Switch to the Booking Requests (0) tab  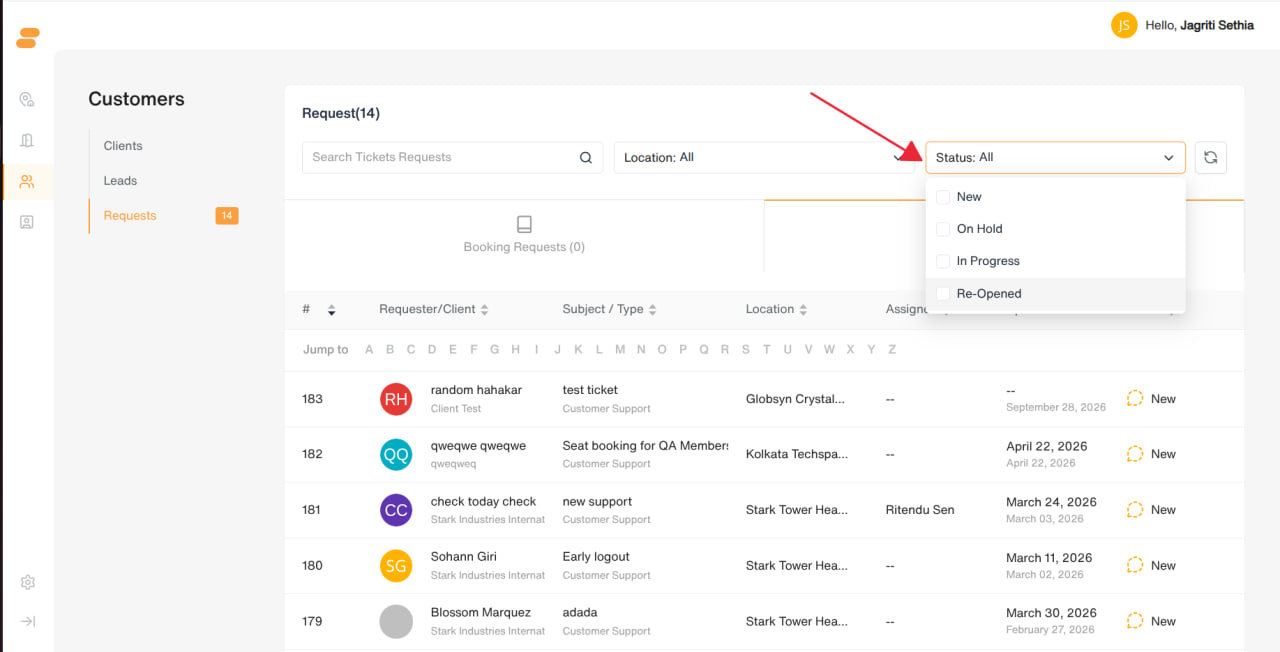point(524,235)
